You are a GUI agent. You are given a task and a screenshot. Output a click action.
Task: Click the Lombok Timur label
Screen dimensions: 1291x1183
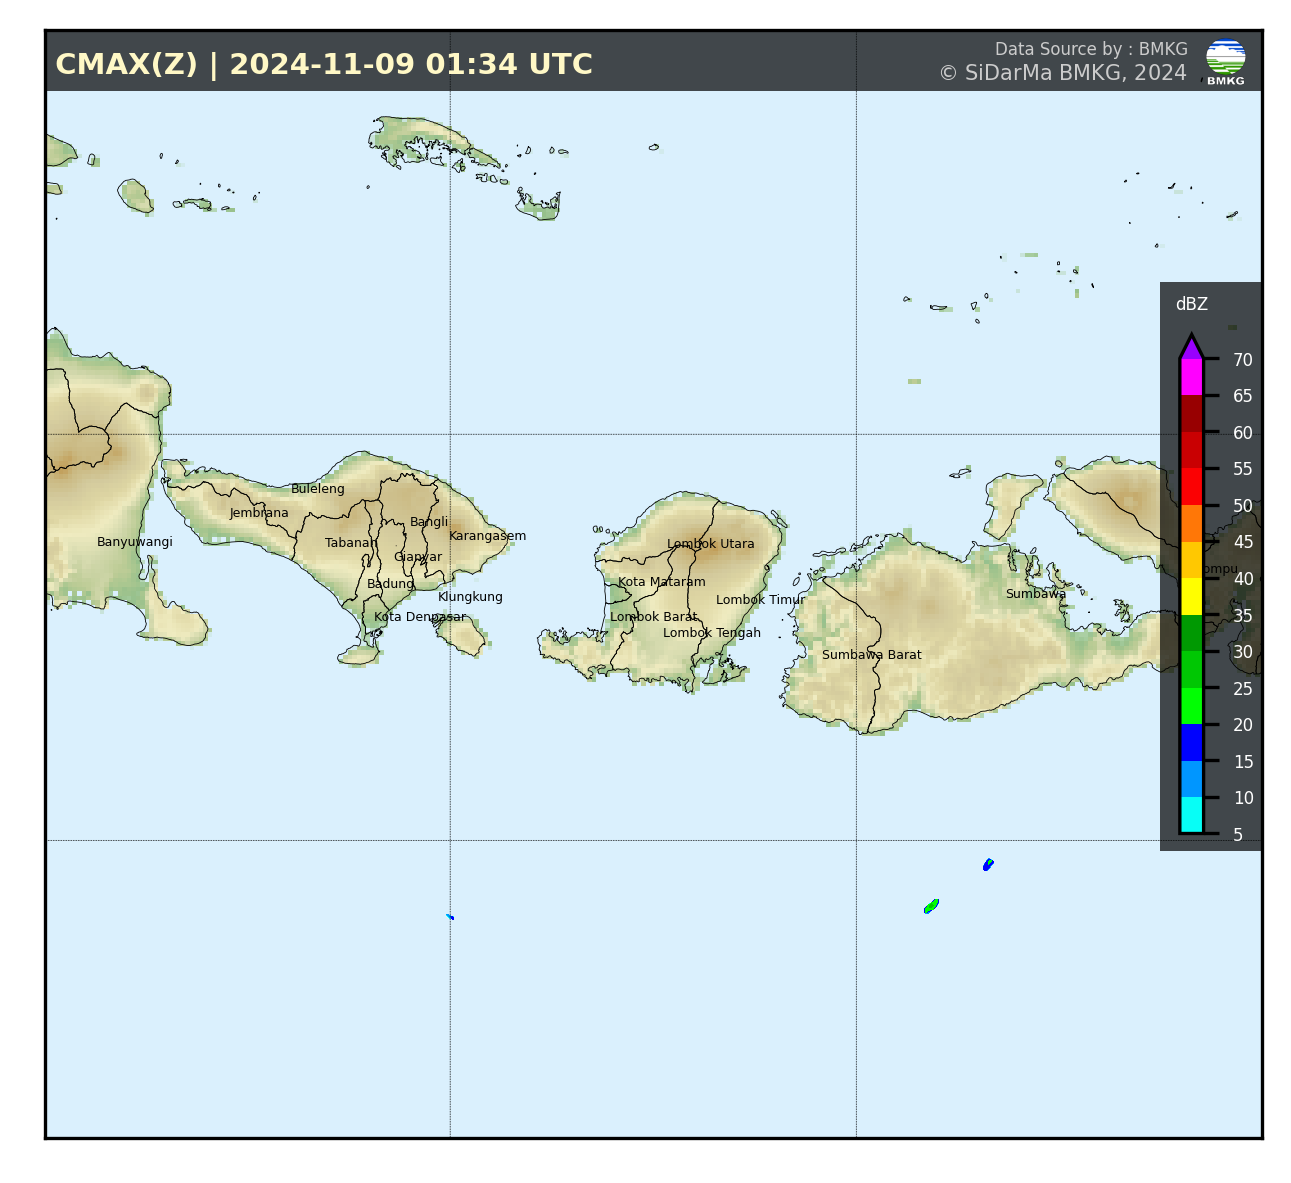pos(761,600)
